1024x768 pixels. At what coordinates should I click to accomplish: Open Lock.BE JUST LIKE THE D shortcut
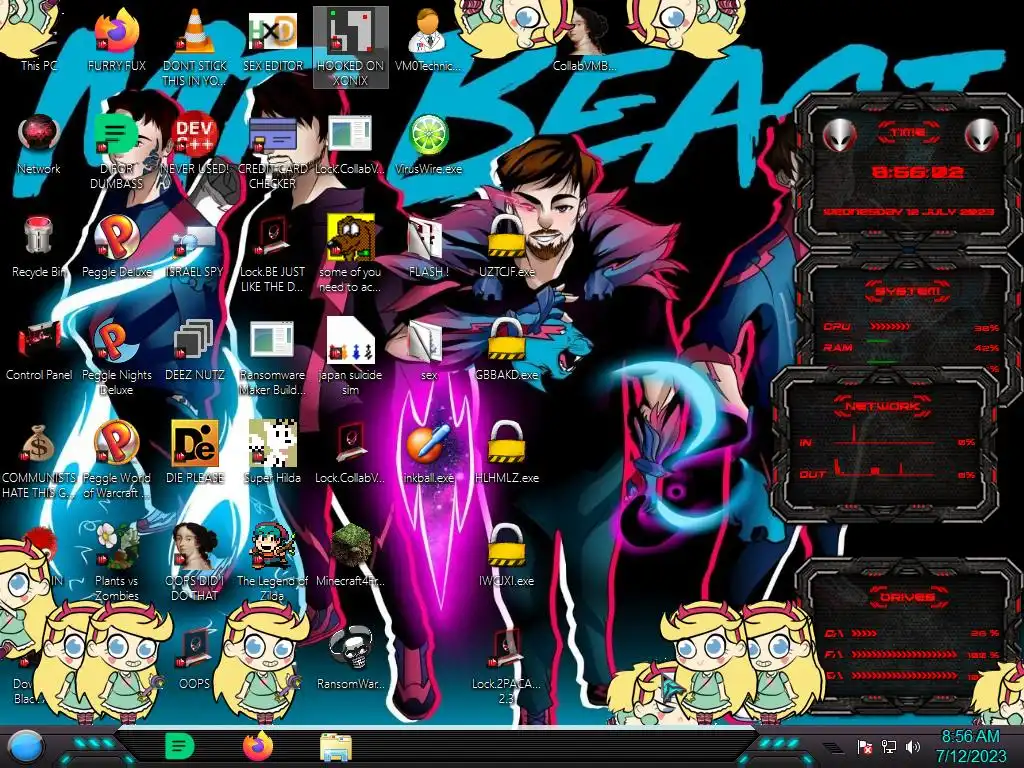coord(273,253)
